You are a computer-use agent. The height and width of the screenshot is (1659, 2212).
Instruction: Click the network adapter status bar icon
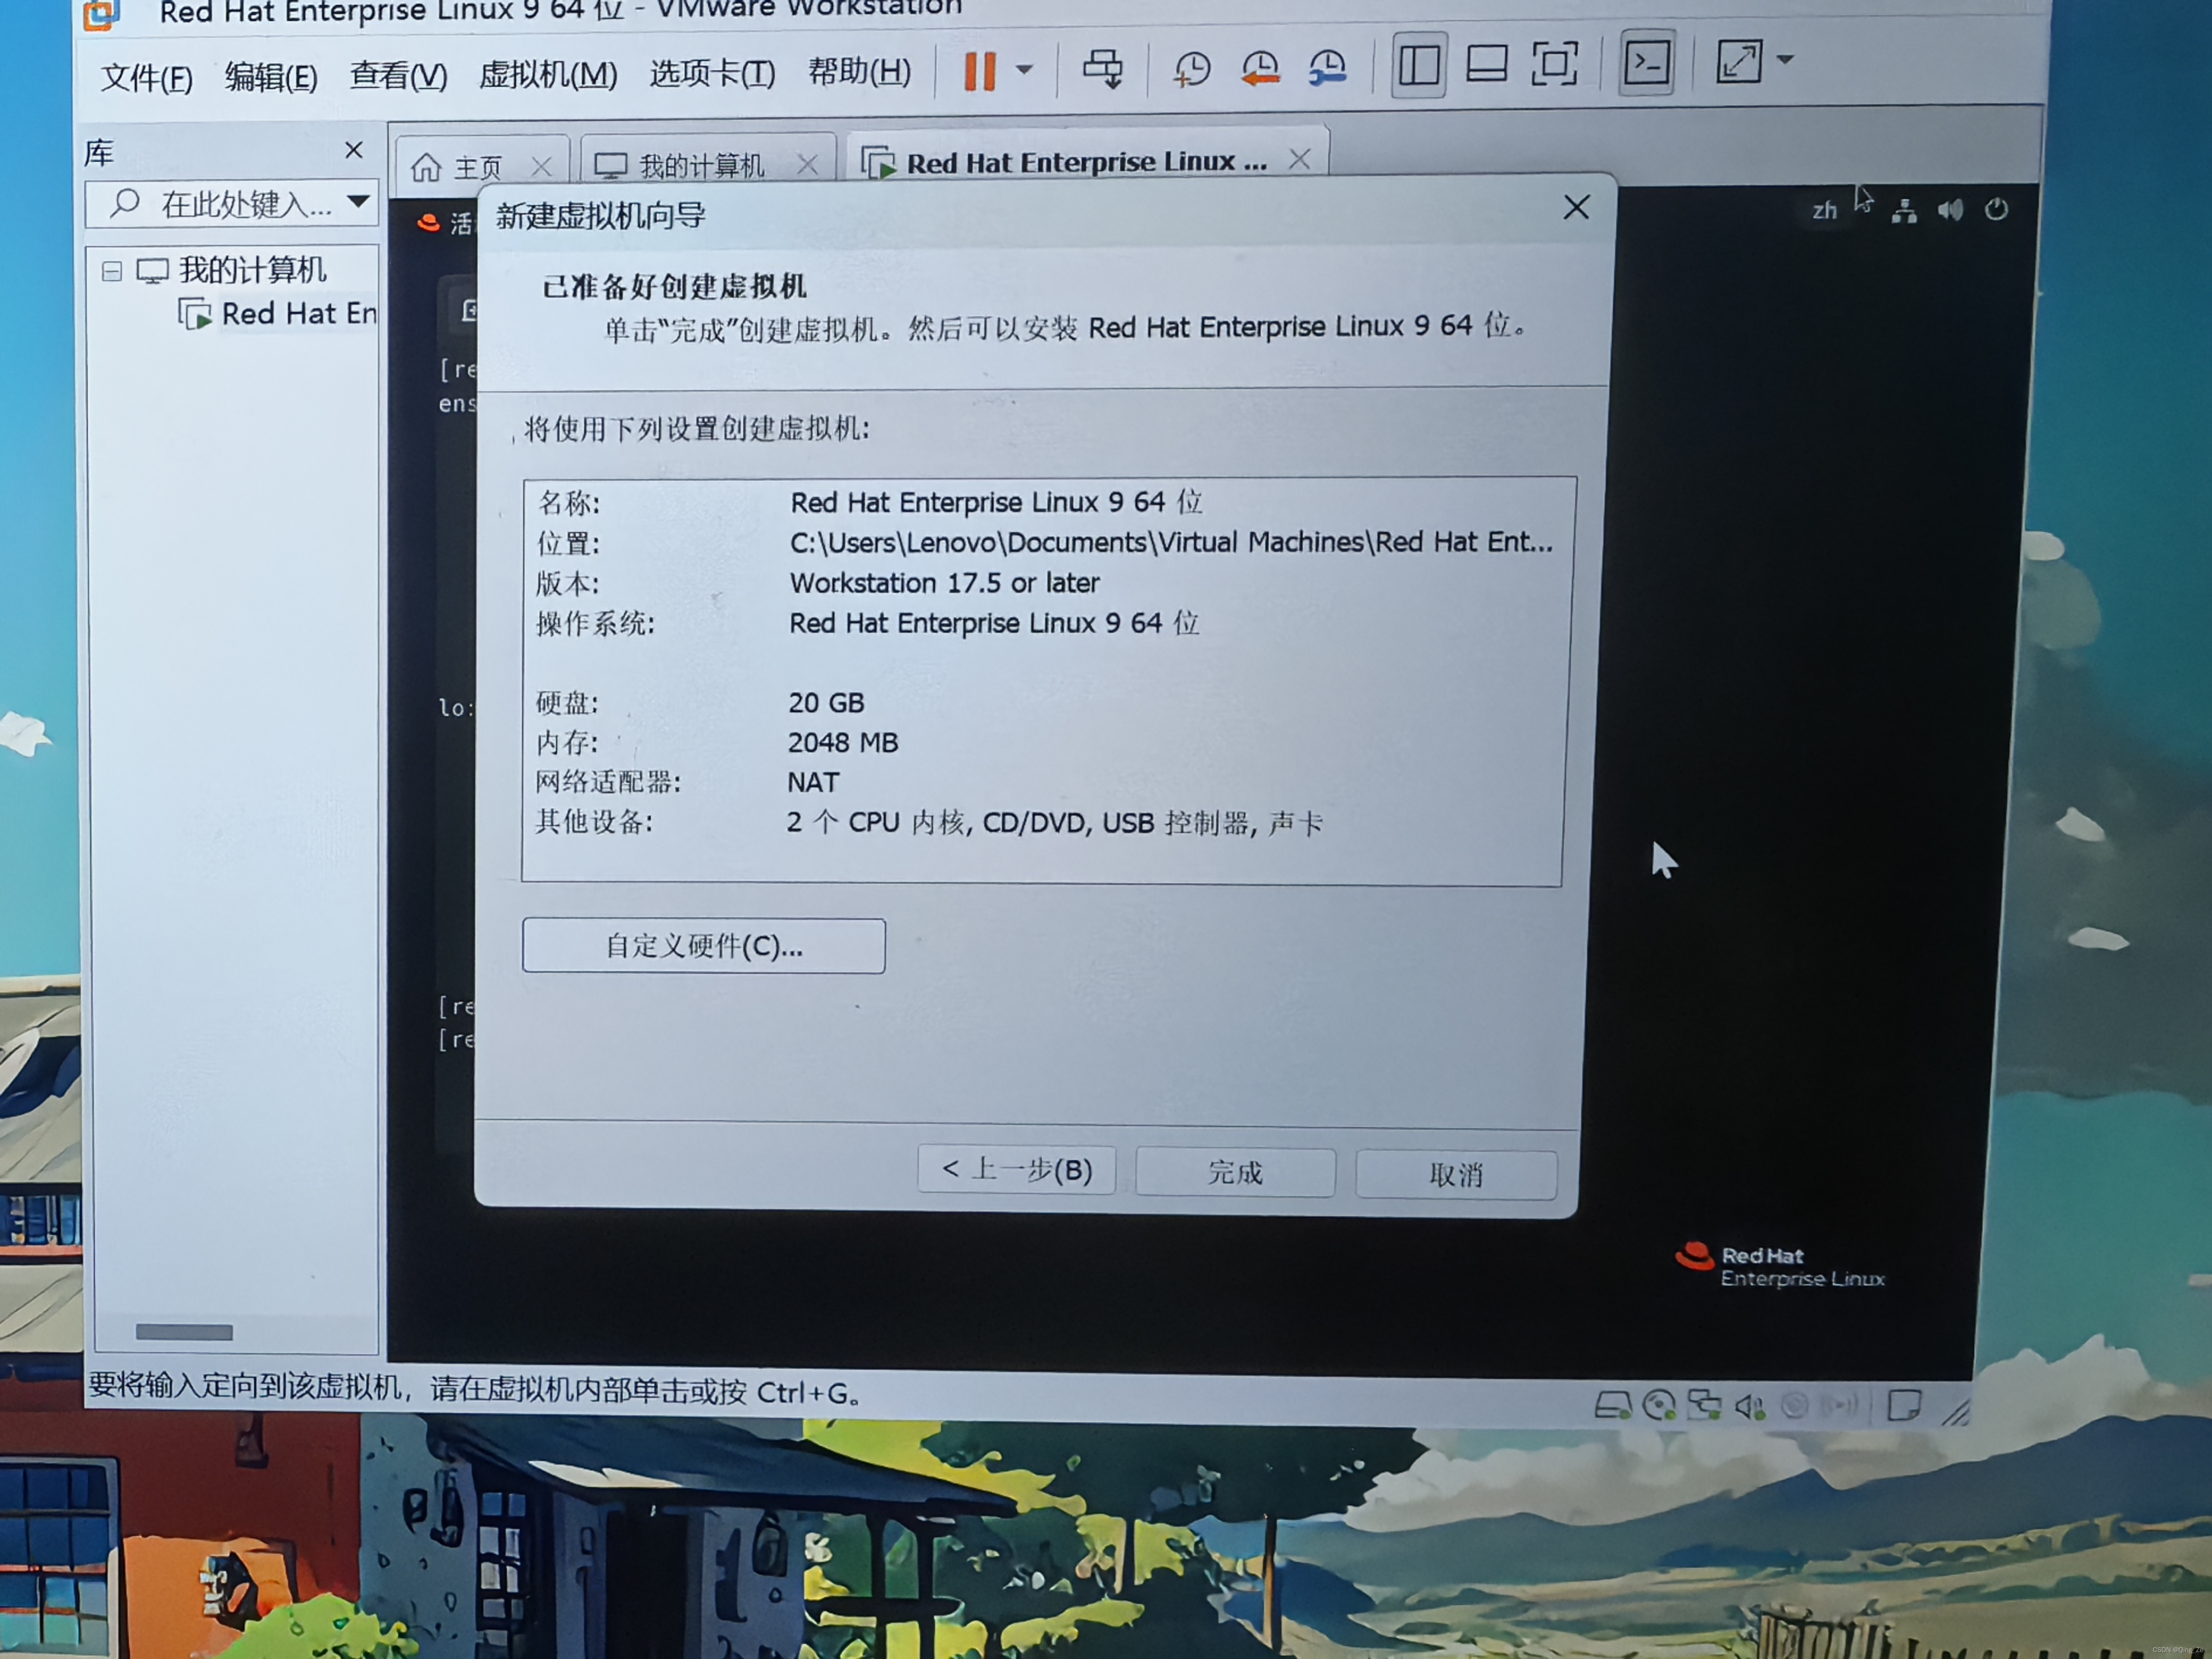[1704, 1405]
